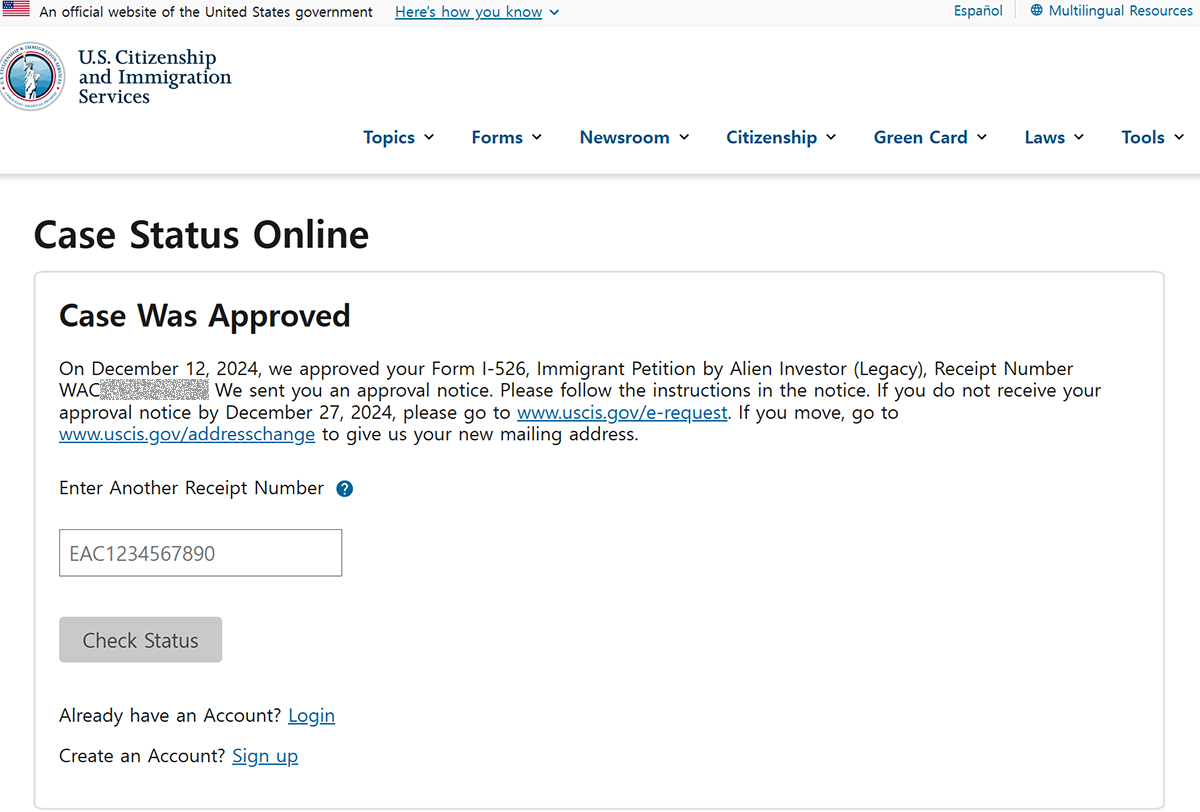This screenshot has width=1200, height=812.
Task: Click "An official website of the United States government" text
Action: pos(206,12)
